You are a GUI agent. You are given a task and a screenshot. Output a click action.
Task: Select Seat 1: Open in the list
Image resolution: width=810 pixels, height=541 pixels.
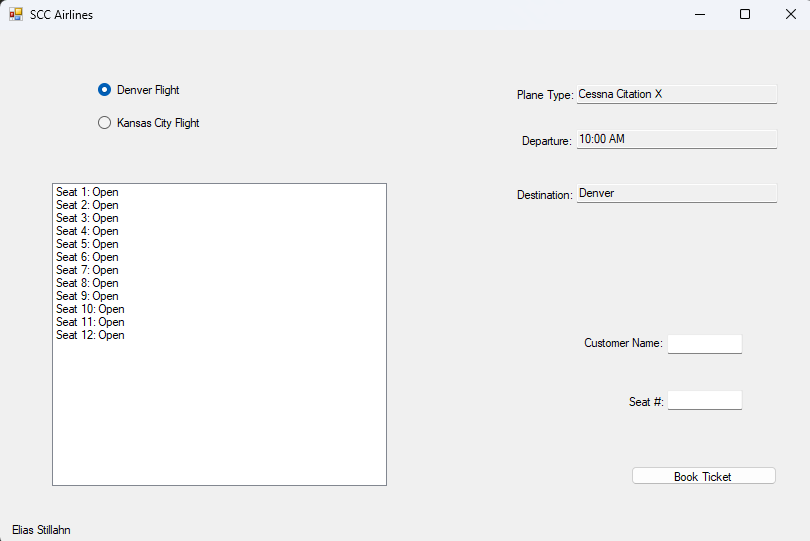[87, 192]
